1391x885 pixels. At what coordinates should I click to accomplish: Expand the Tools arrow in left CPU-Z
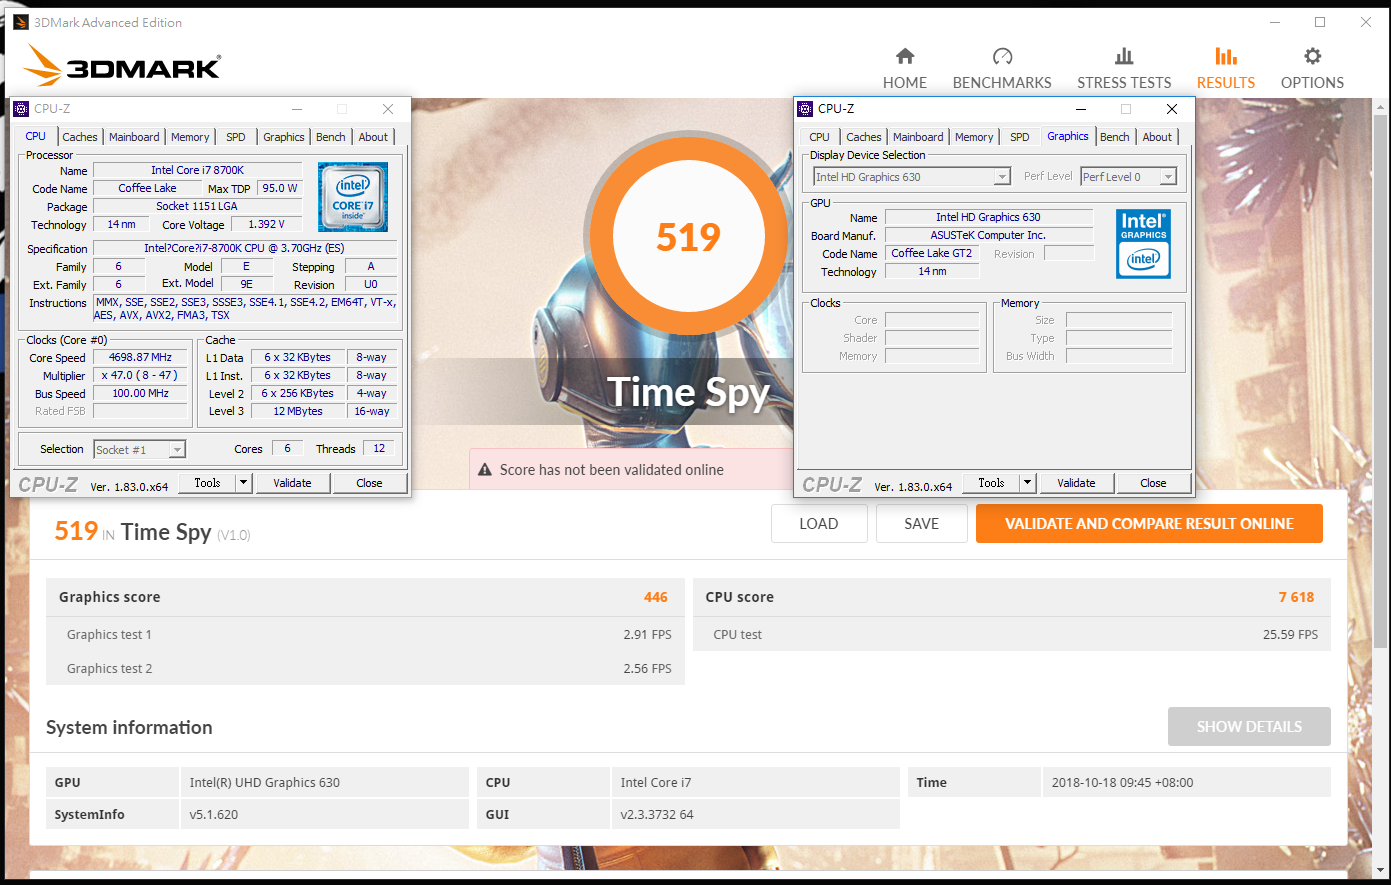click(x=243, y=483)
